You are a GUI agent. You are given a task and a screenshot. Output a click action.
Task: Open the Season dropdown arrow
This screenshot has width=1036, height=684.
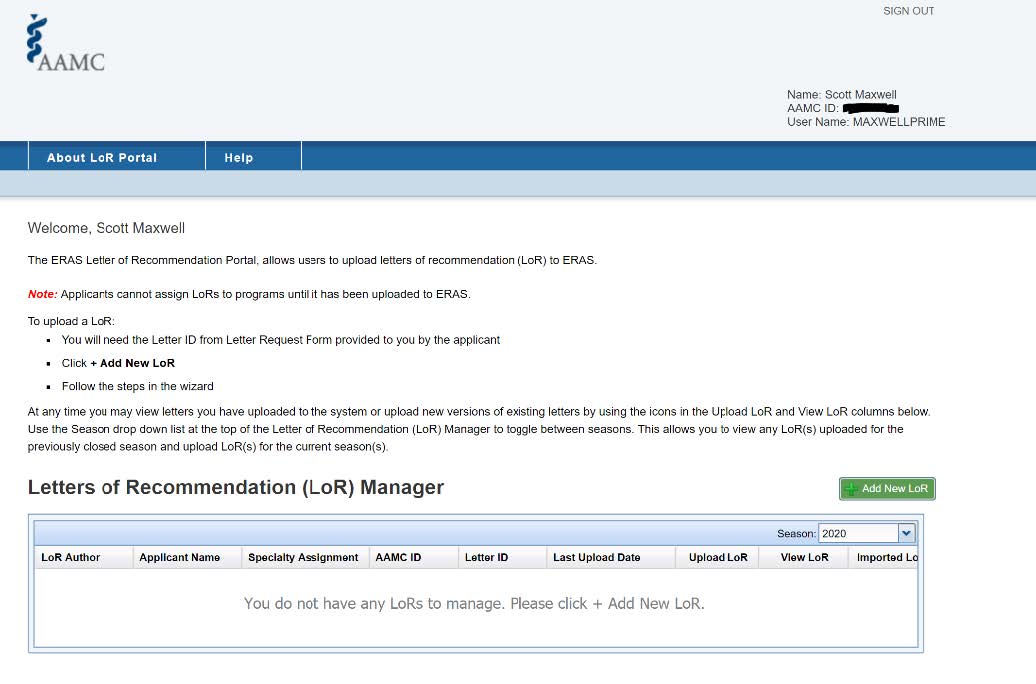pyautogui.click(x=906, y=533)
